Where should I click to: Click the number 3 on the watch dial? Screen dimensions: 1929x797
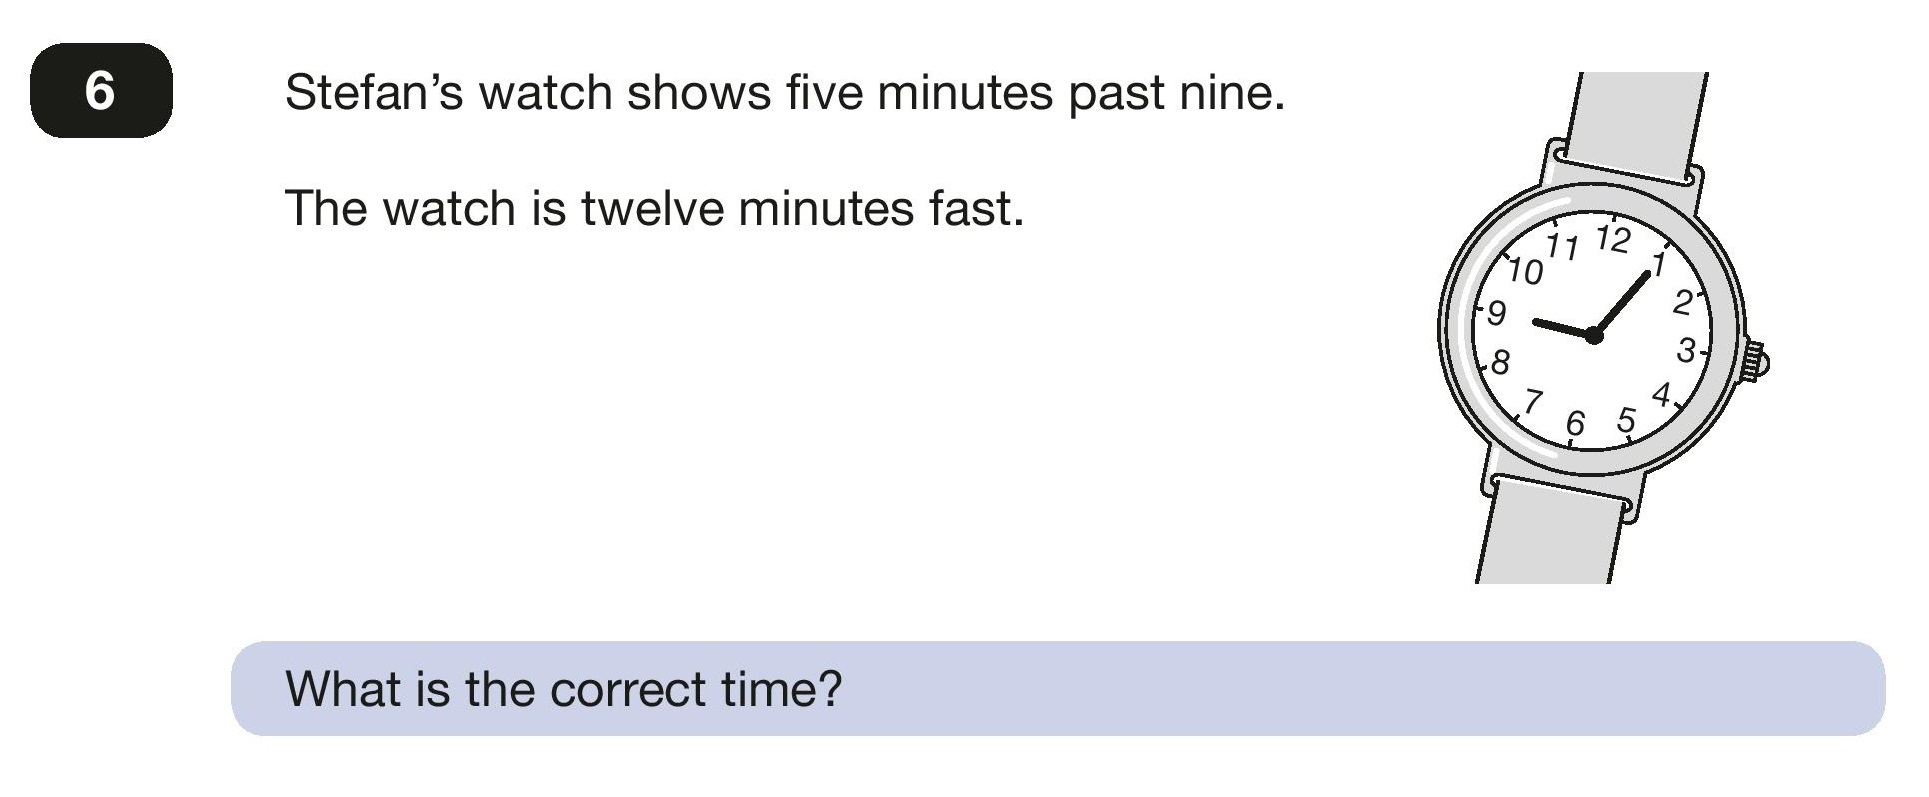[1686, 351]
